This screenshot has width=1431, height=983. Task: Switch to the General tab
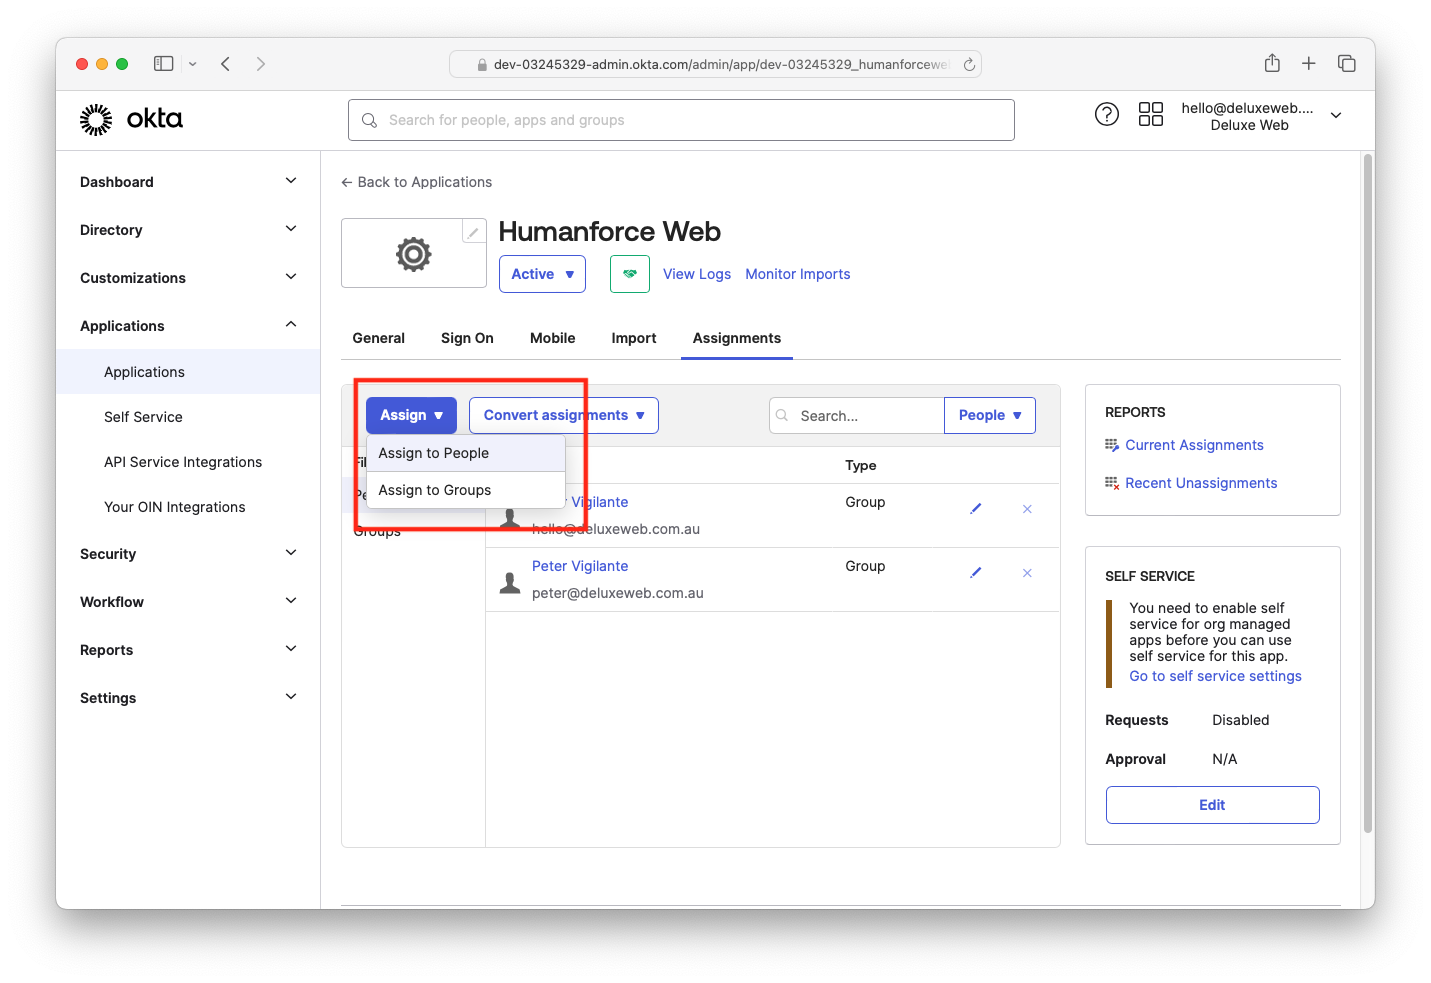coord(378,338)
